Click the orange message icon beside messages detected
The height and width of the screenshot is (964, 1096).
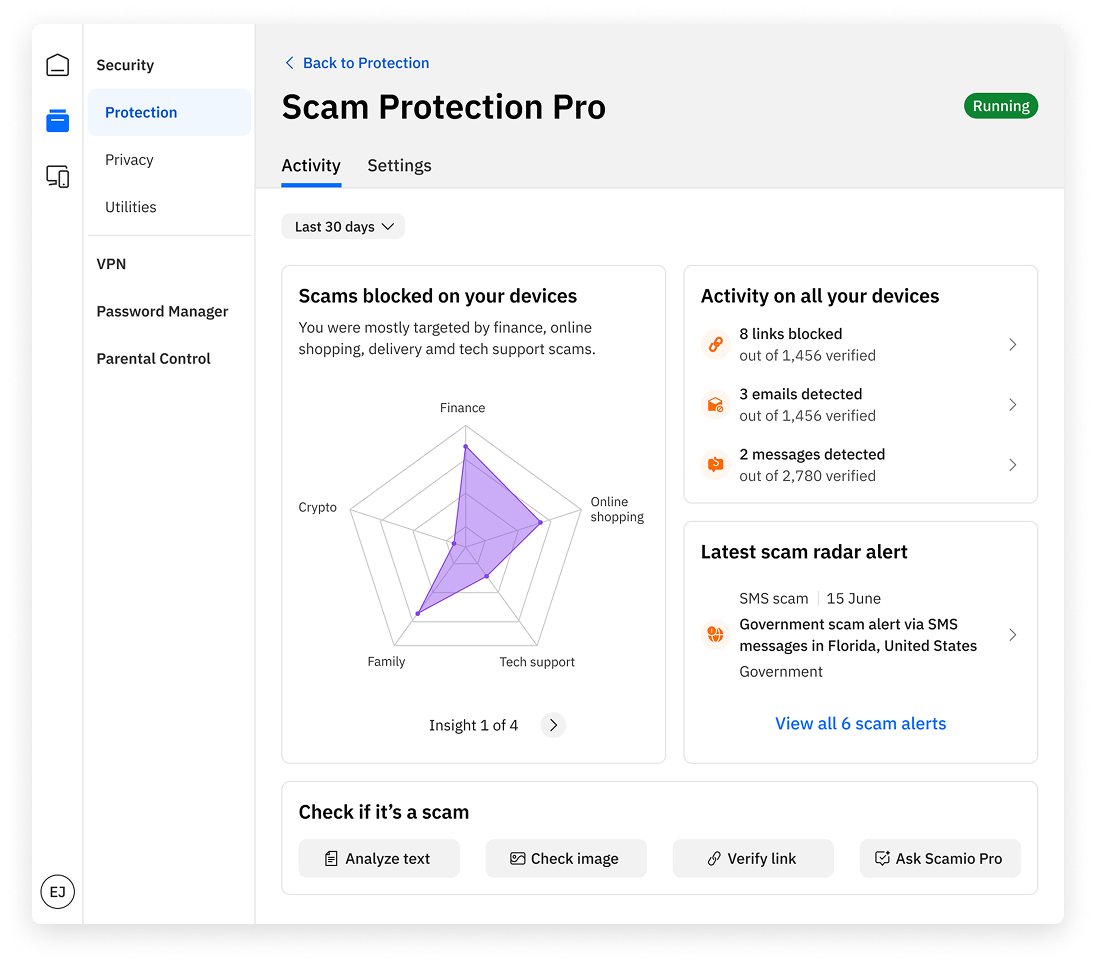[715, 464]
